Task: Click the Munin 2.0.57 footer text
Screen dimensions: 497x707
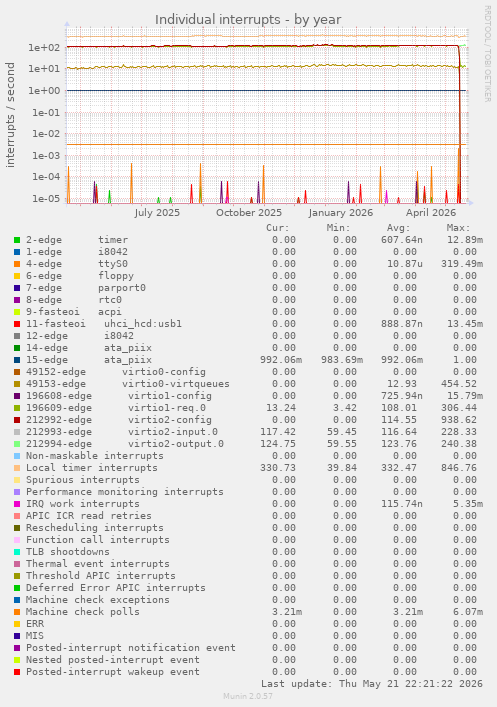Action: 248,696
